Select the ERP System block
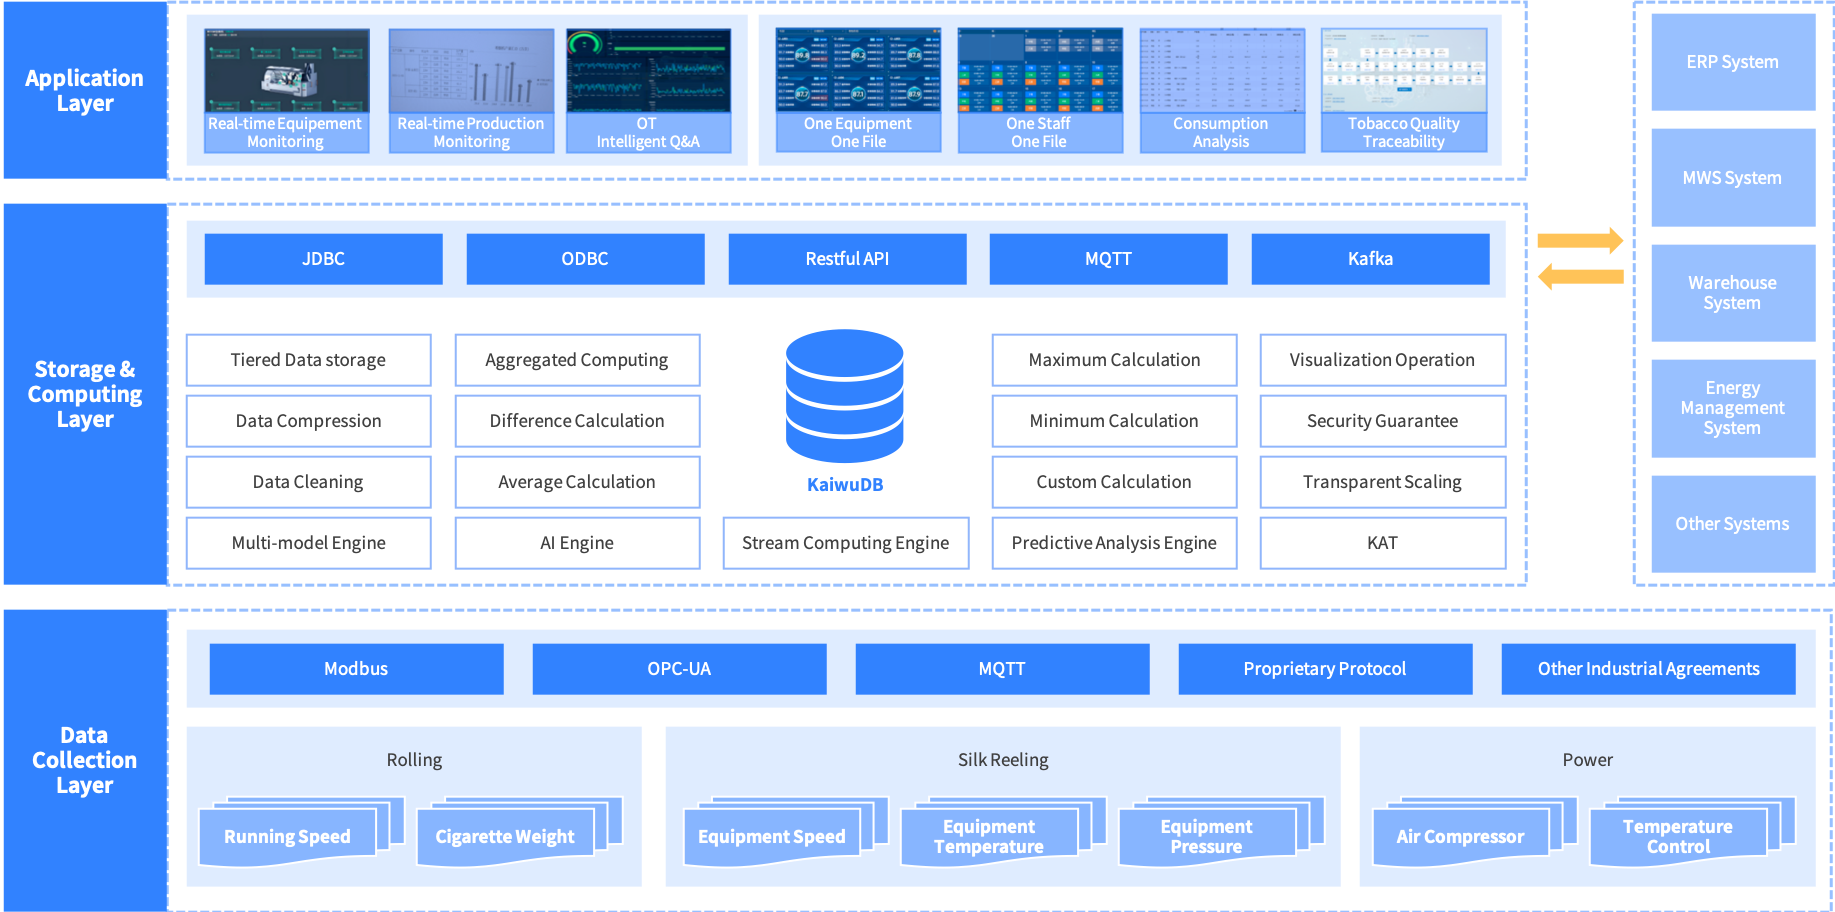Image resolution: width=1835 pixels, height=912 pixels. click(x=1733, y=62)
